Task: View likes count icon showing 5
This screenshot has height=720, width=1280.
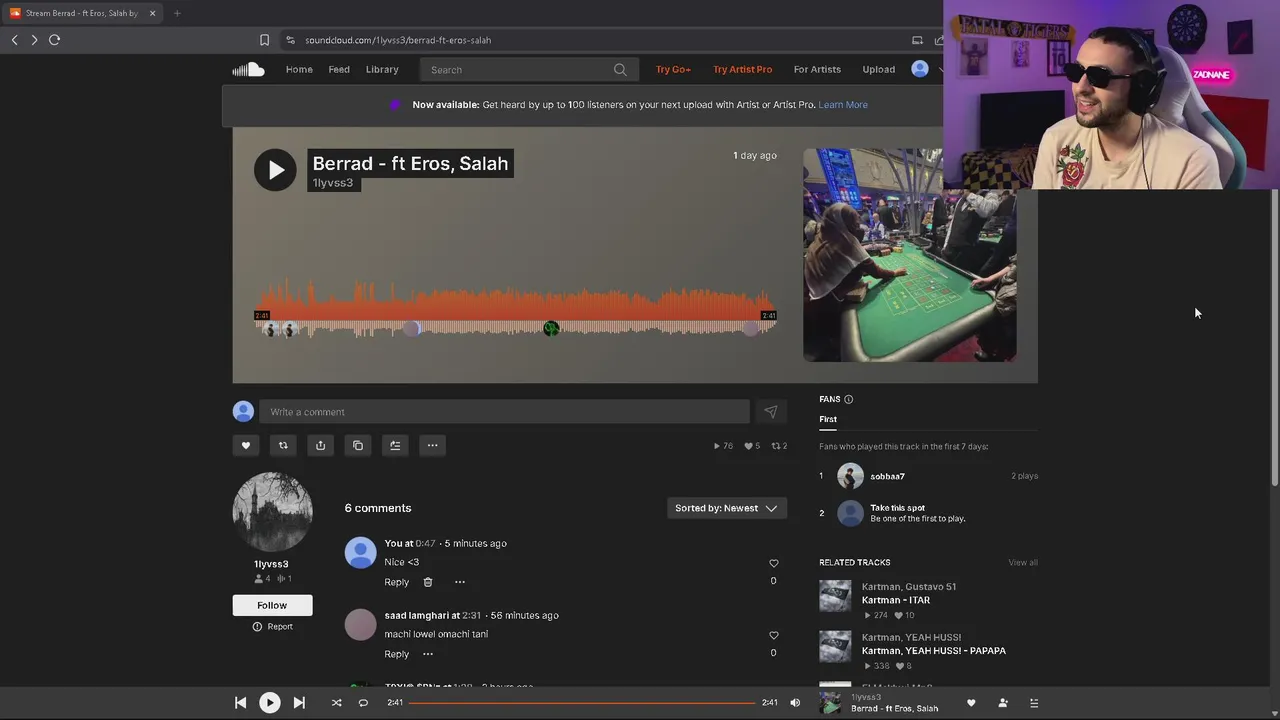Action: coord(751,446)
